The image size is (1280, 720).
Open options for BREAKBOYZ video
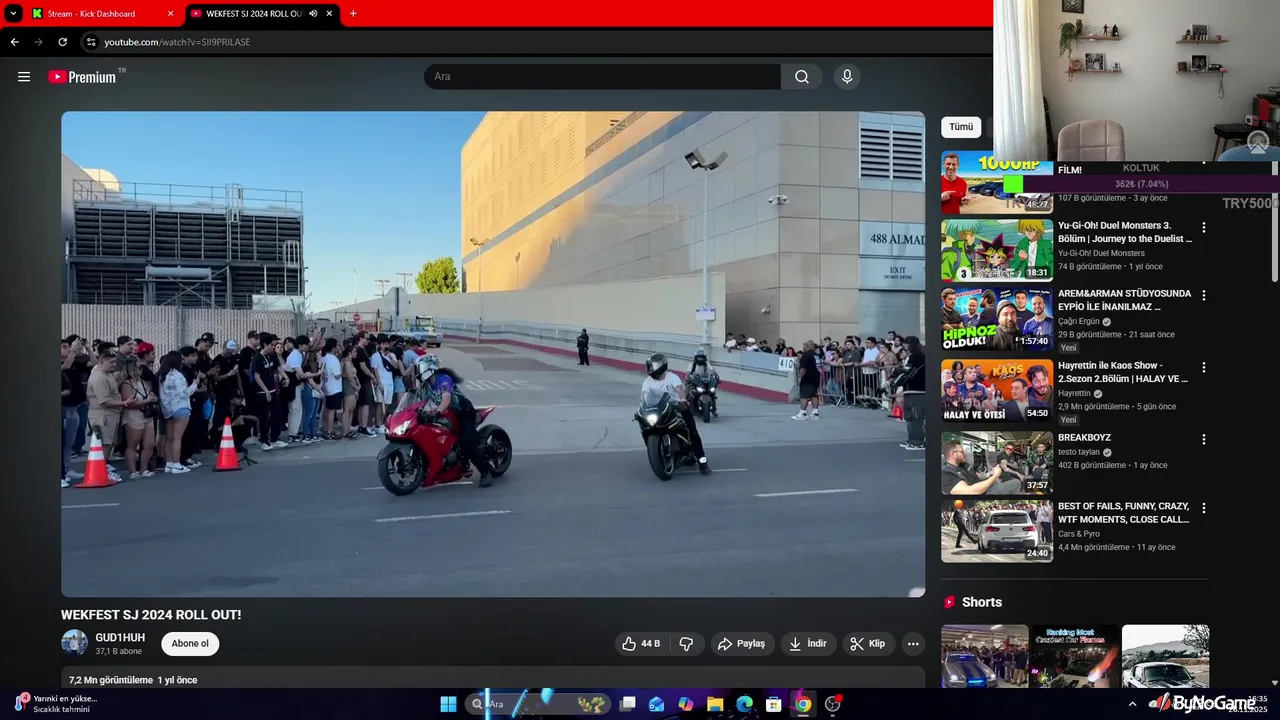[x=1204, y=440]
